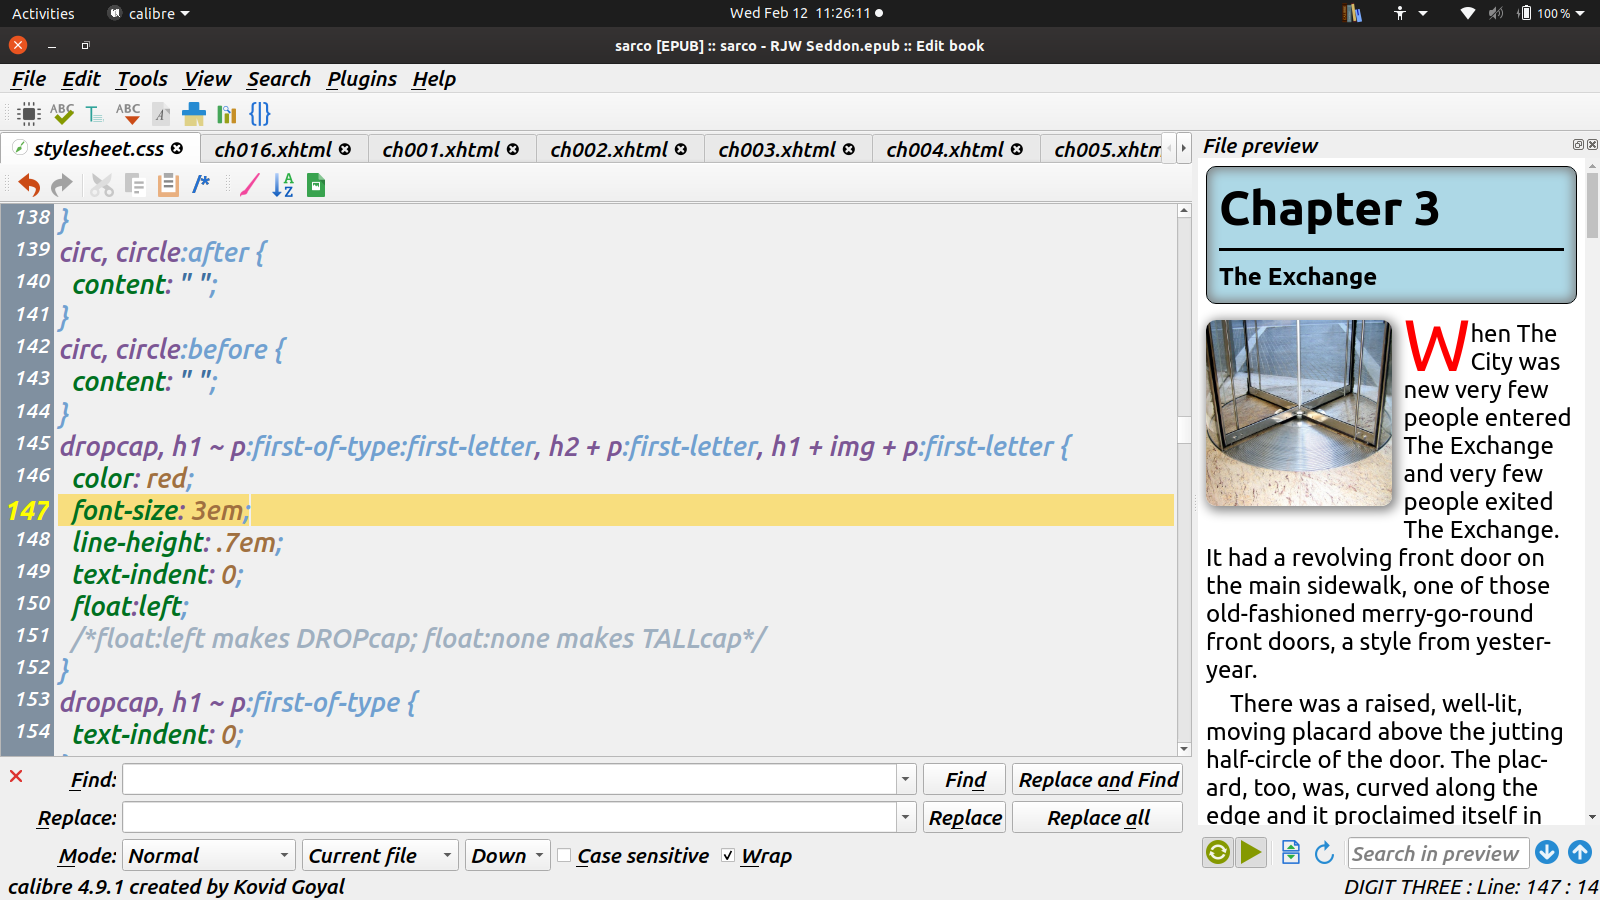The image size is (1600, 900).
Task: Float the File preview panel
Action: 1578,145
